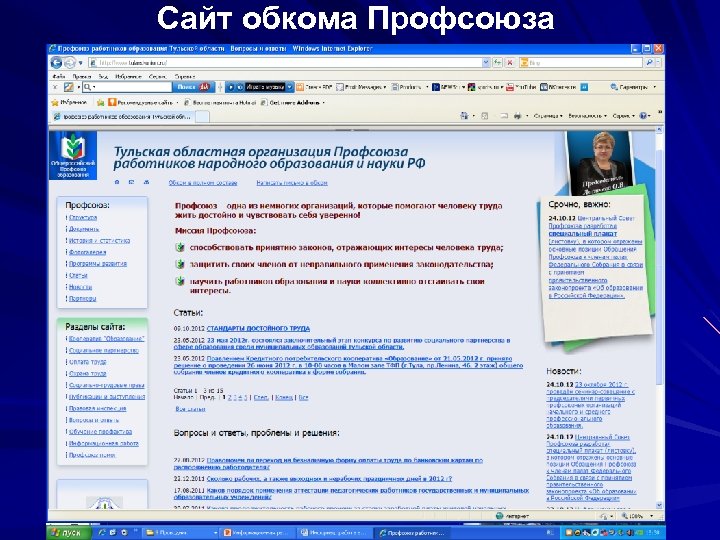The width and height of the screenshot is (720, 540).
Task: Click the green Refresh page icon
Action: pyautogui.click(x=497, y=63)
